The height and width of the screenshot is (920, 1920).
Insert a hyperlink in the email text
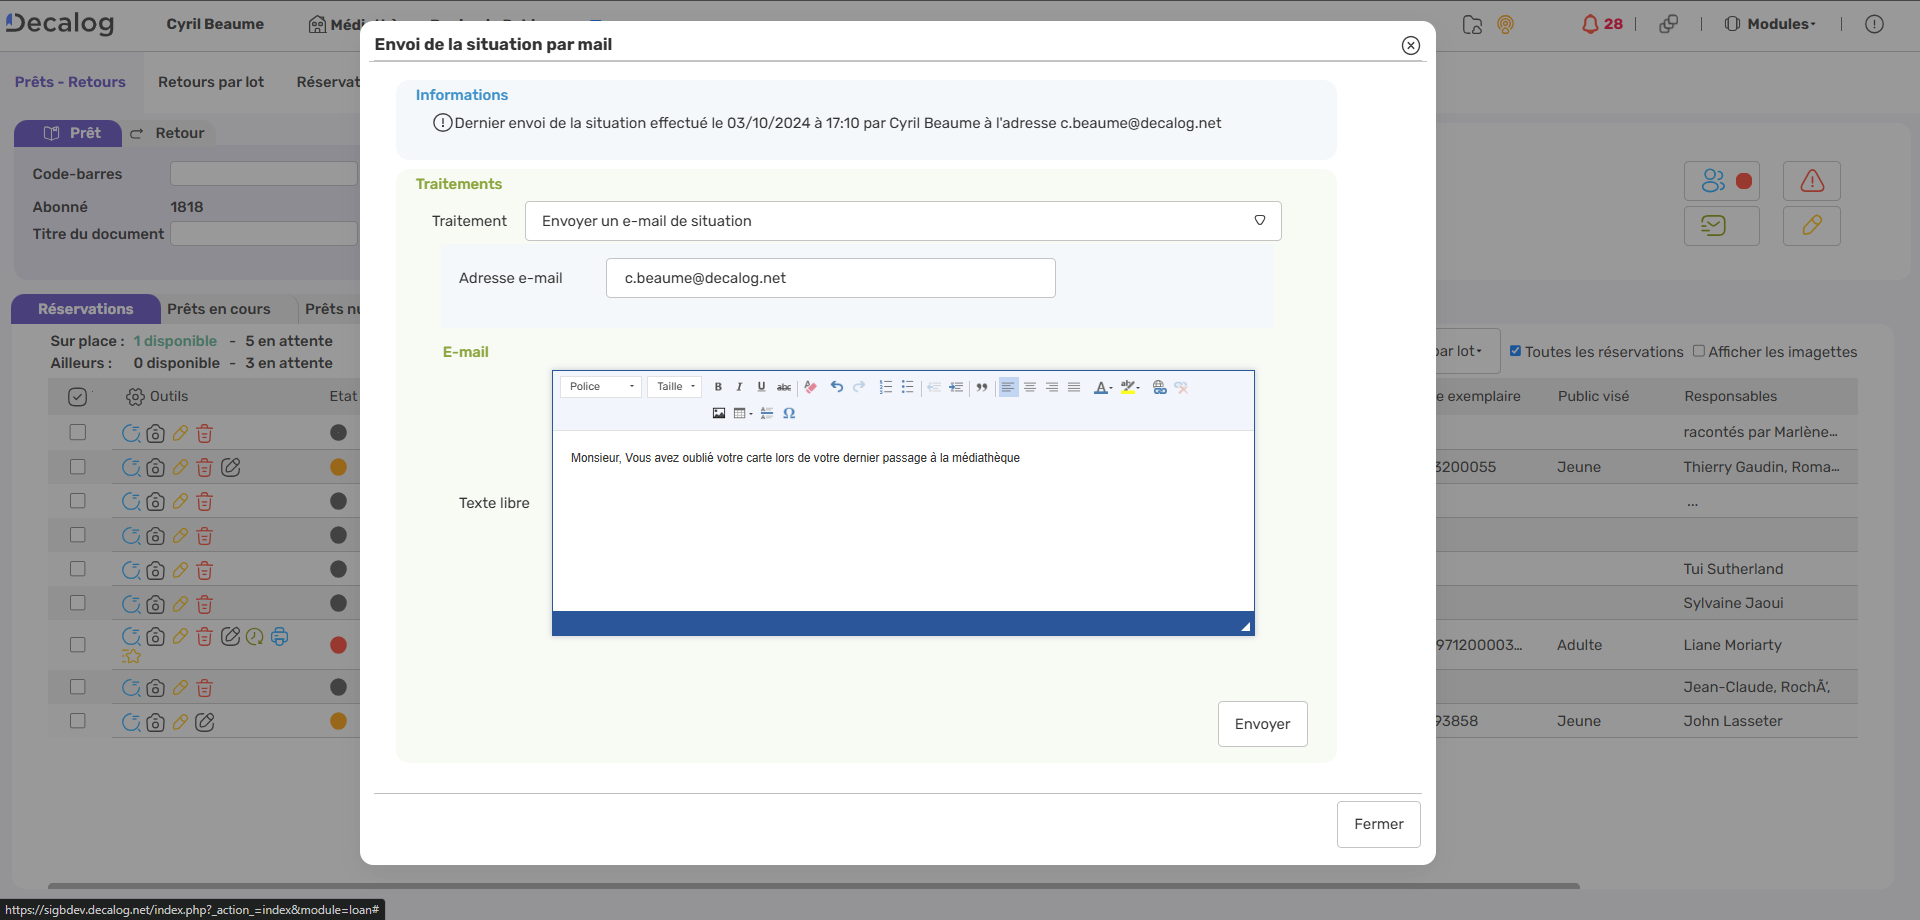(1159, 387)
